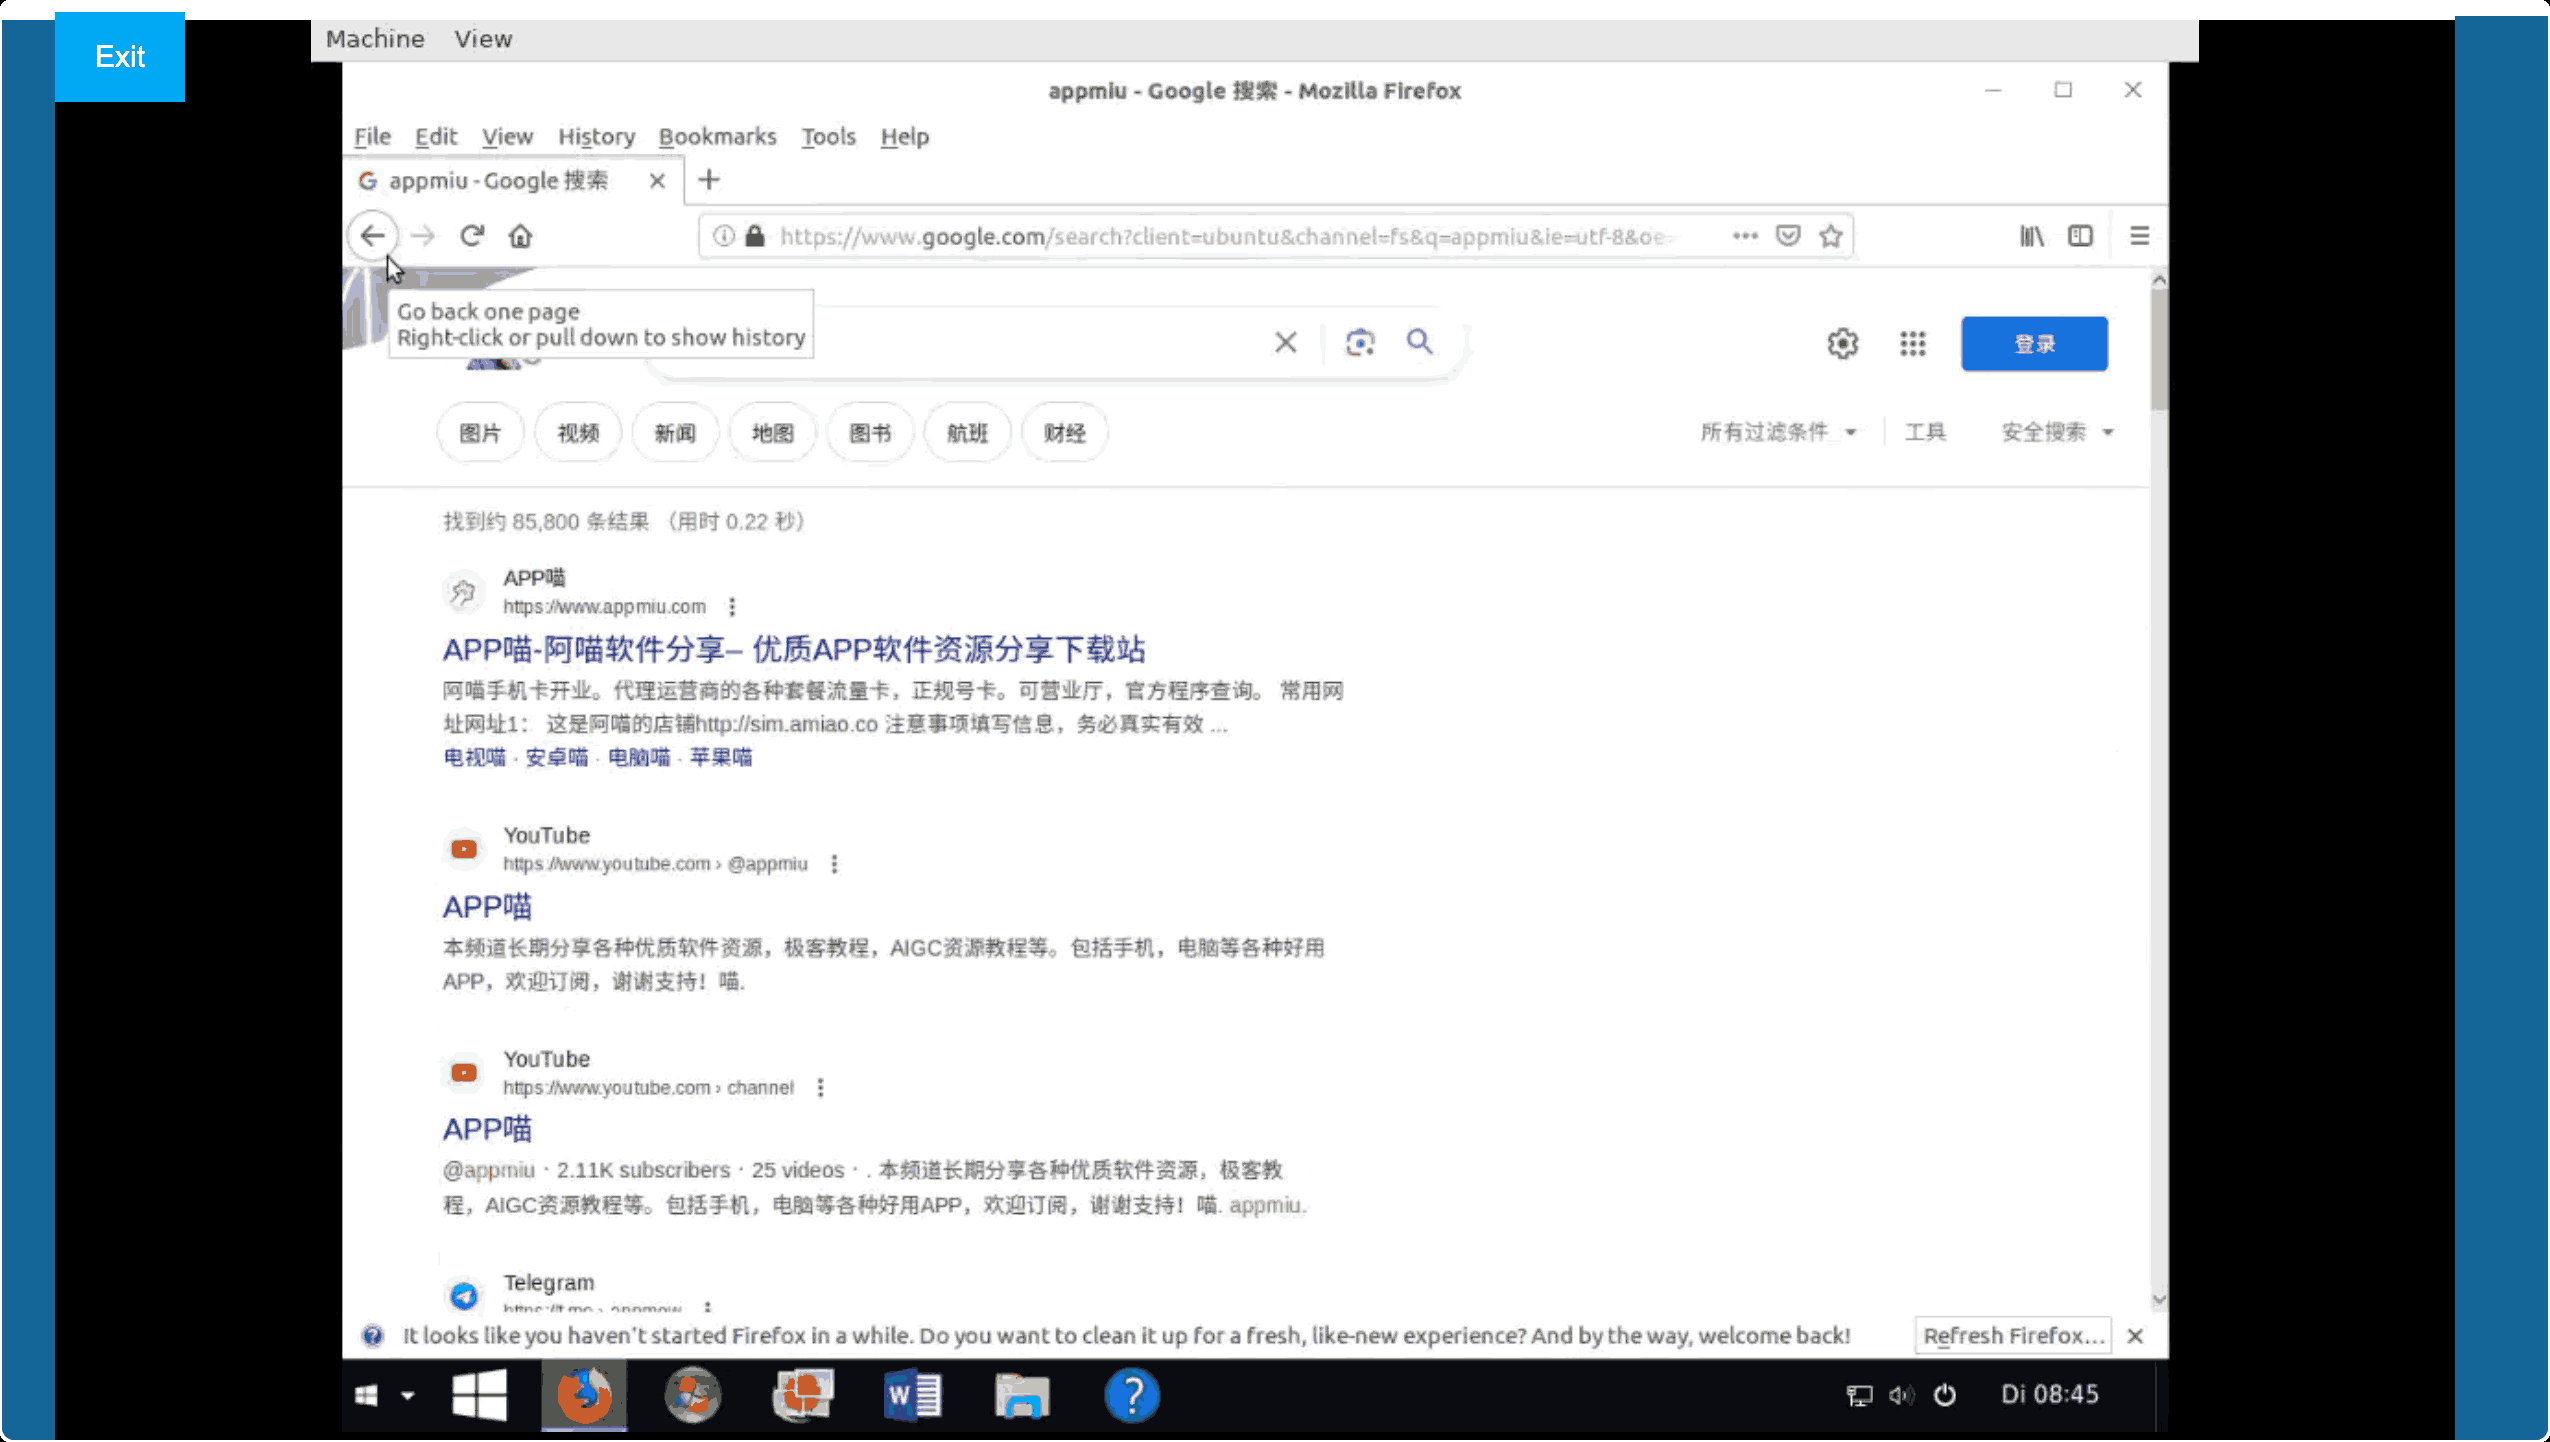Expand the 安全搜索 dropdown
2550x1442 pixels.
pyautogui.click(x=2056, y=432)
